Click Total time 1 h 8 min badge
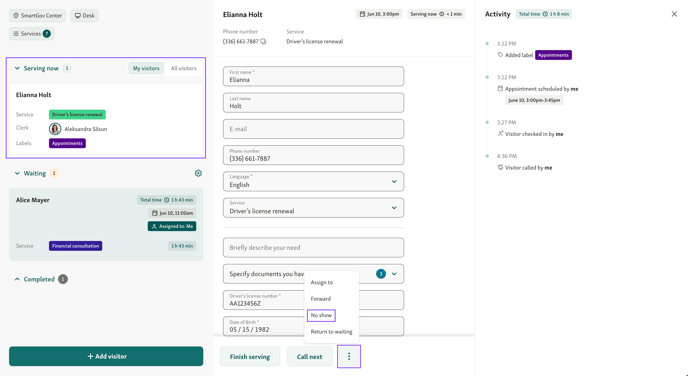Viewport: 688px width, 376px height. pos(544,14)
